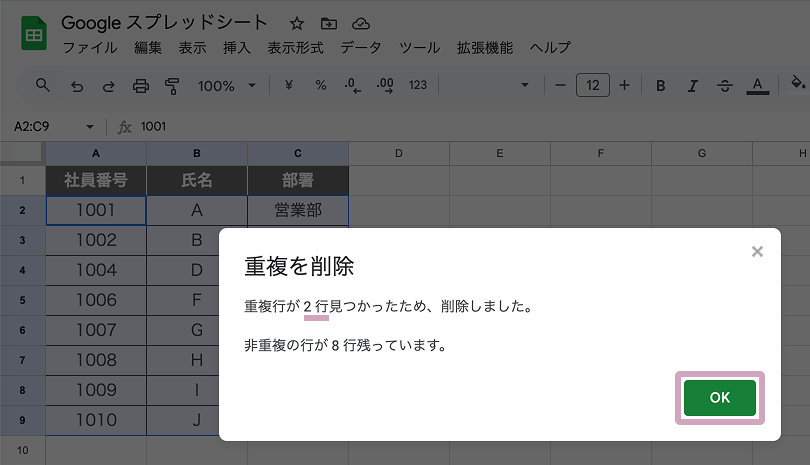The image size is (810, 465).
Task: Select cell containing 1001
Action: pyautogui.click(x=96, y=210)
